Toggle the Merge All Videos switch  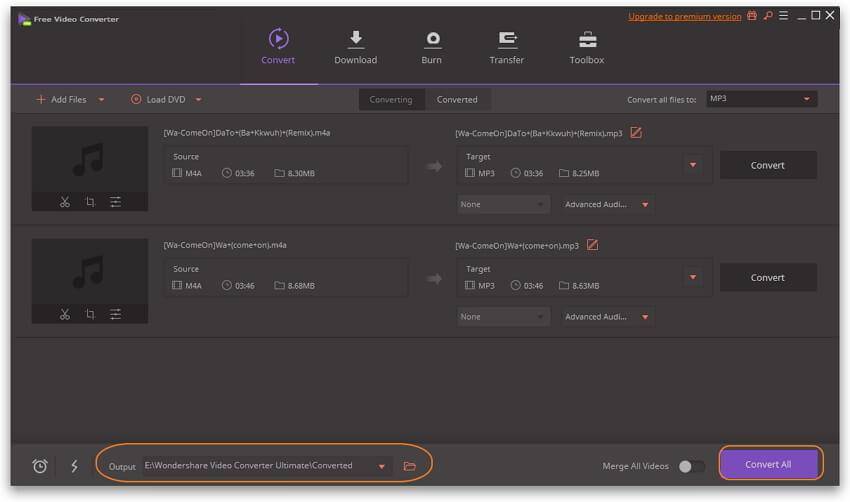coord(691,466)
